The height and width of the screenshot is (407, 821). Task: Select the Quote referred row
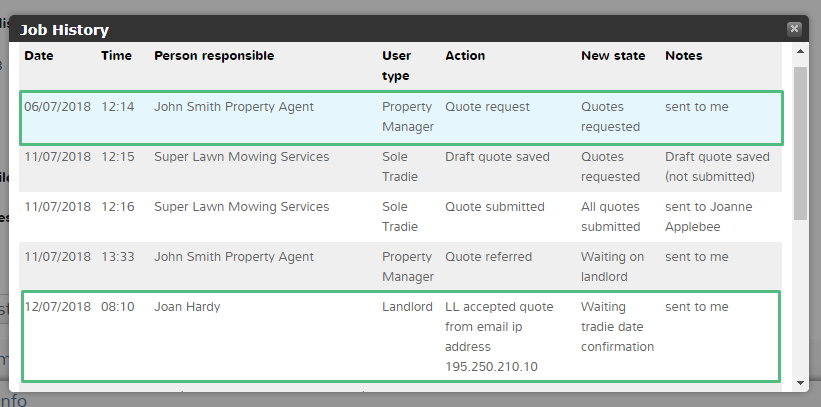[400, 266]
